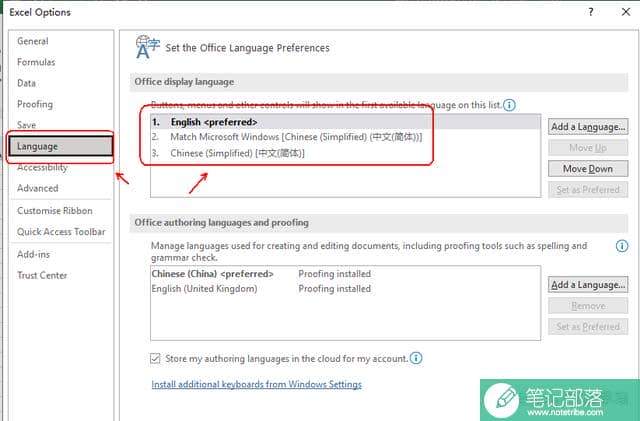This screenshot has height=421, width=640.
Task: Open authoring languages info icon
Action: [622, 246]
